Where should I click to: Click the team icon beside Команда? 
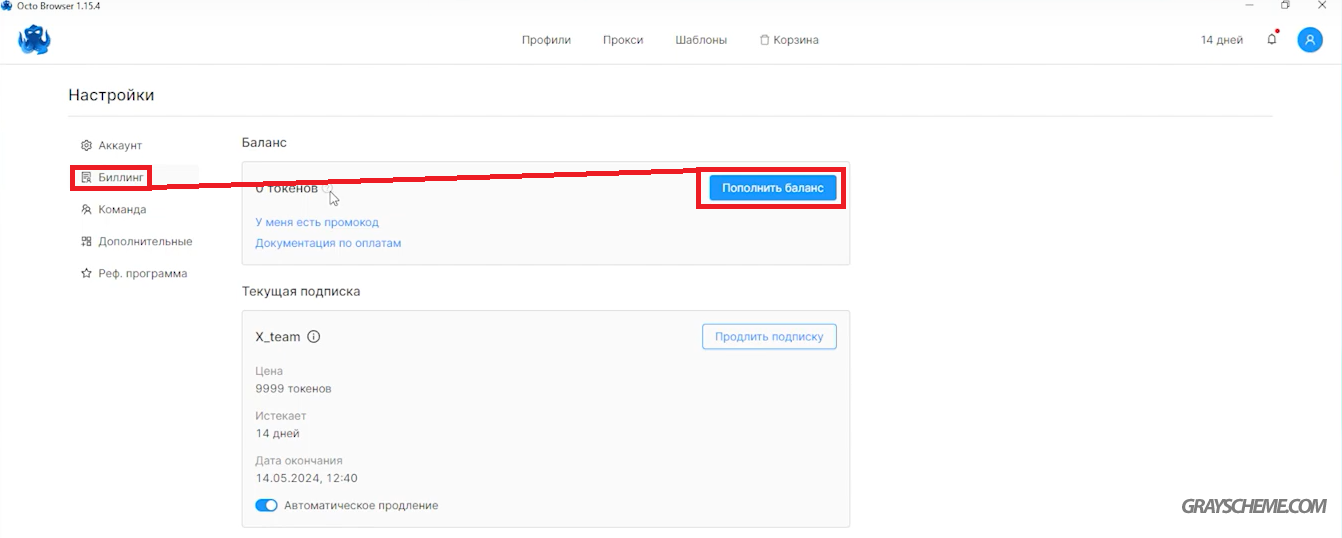pyautogui.click(x=87, y=210)
